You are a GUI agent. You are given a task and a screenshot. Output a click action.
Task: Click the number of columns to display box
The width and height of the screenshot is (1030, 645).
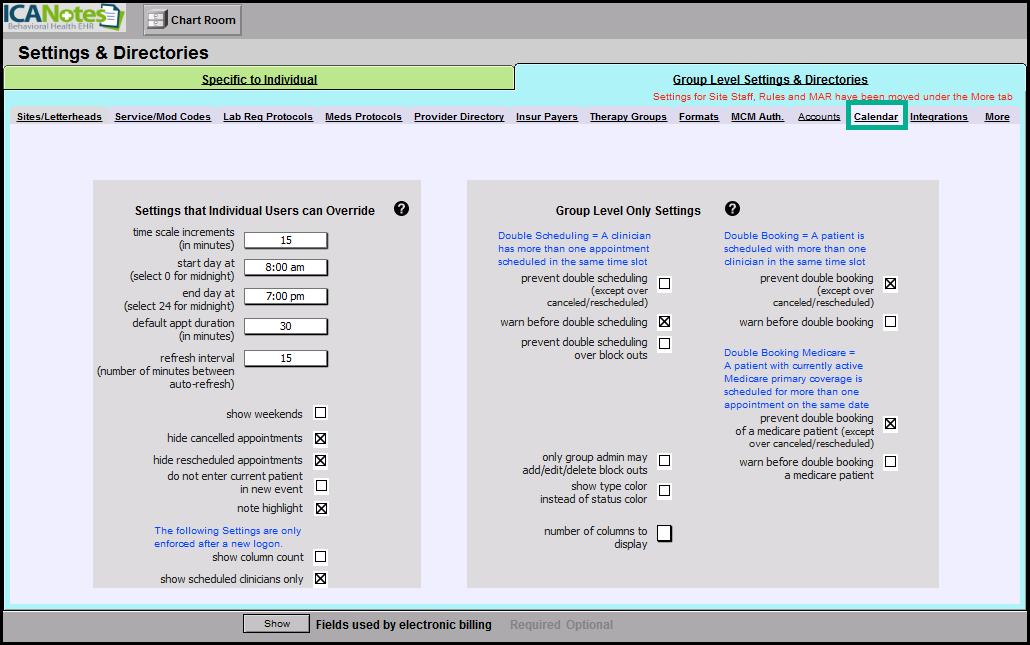pos(664,533)
